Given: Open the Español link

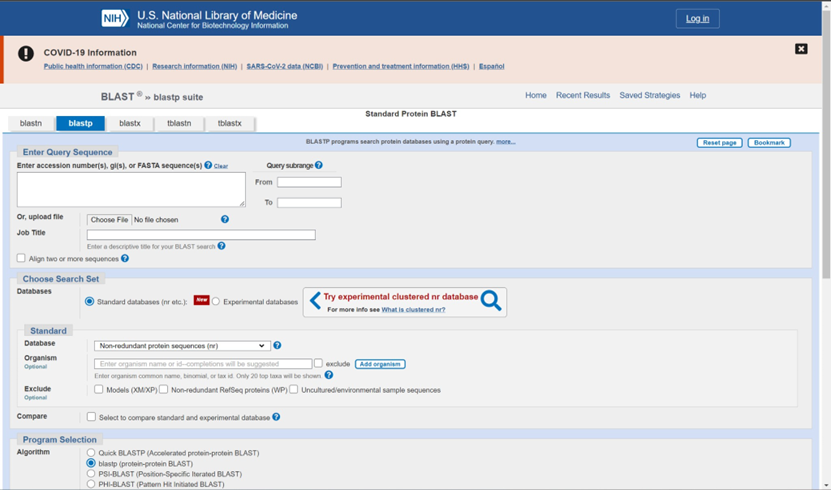Looking at the screenshot, I should (x=492, y=66).
